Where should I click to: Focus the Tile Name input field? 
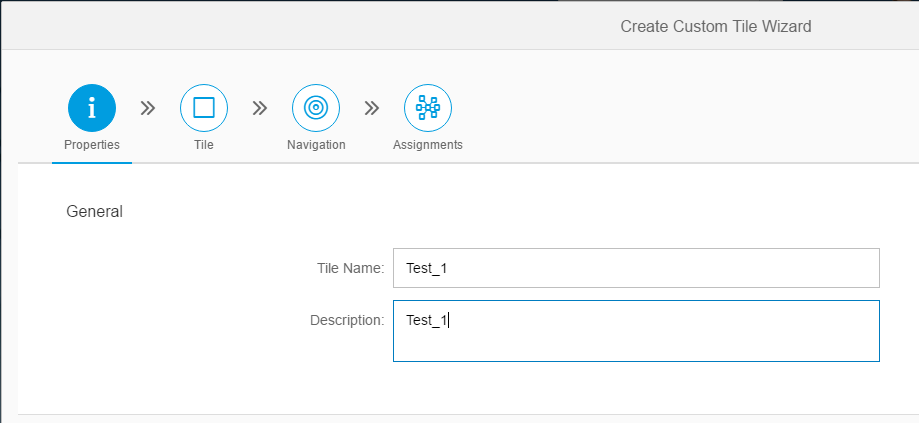click(636, 268)
